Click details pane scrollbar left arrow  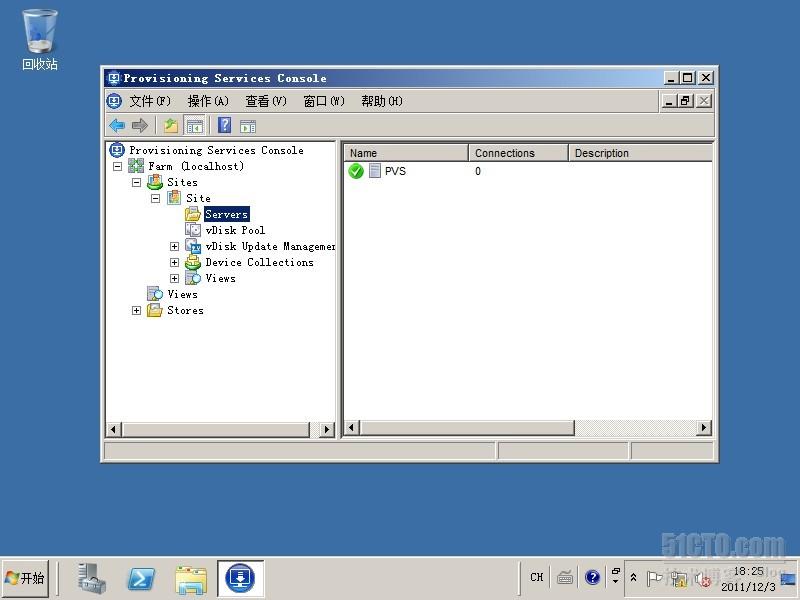pos(352,428)
